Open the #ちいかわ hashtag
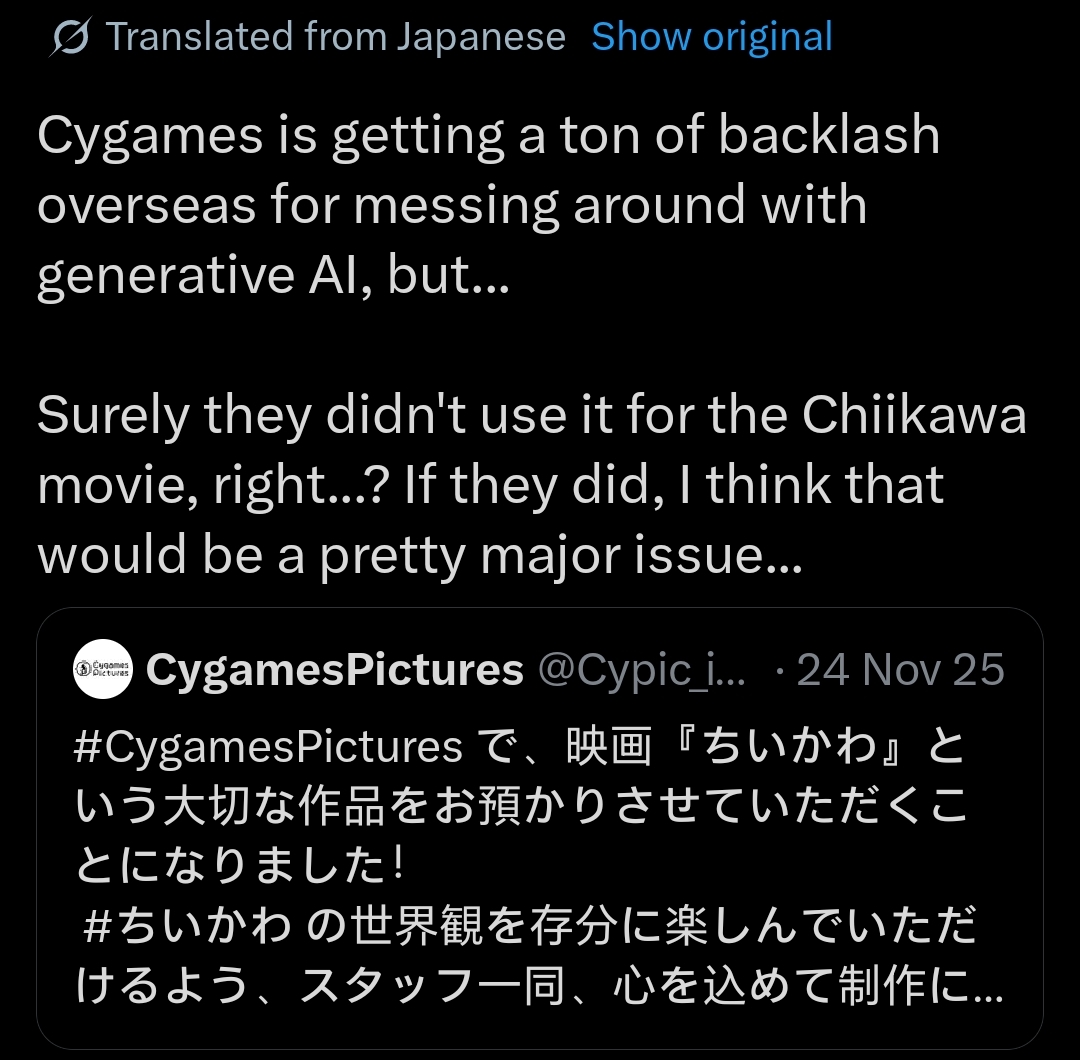Viewport: 1080px width, 1060px height. pyautogui.click(x=187, y=925)
